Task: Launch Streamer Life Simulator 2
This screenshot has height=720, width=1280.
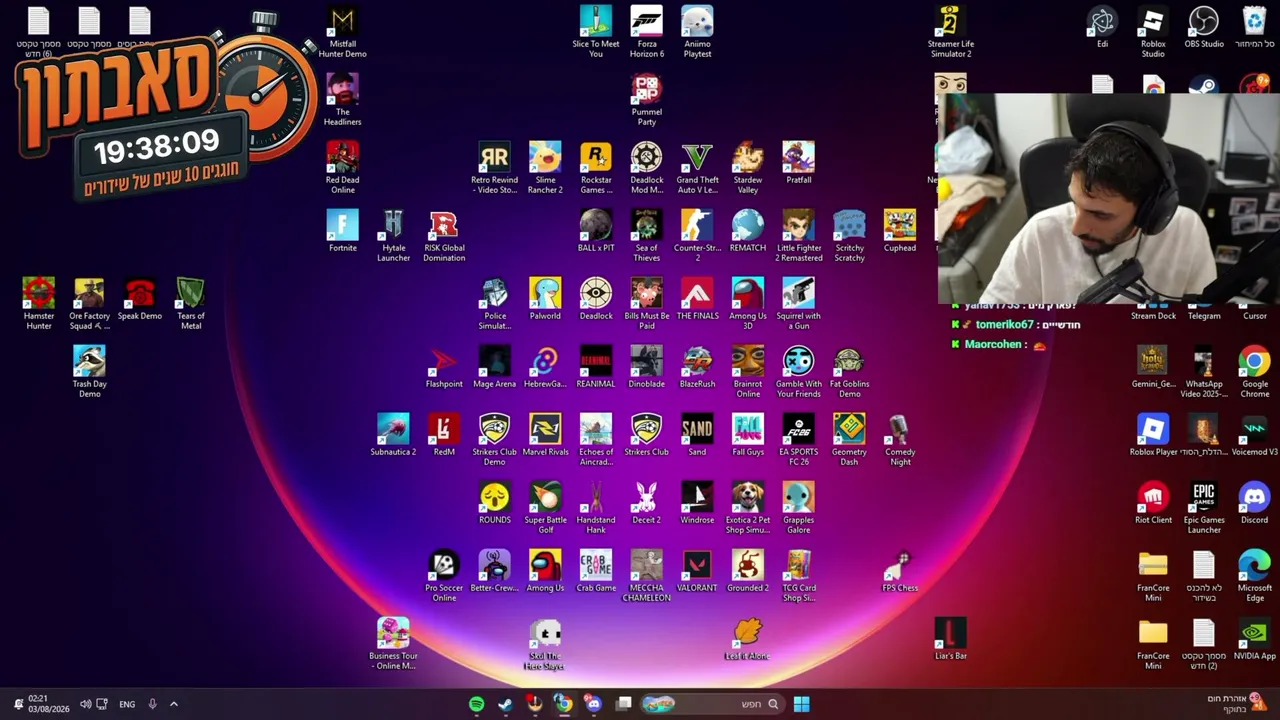Action: point(950,32)
